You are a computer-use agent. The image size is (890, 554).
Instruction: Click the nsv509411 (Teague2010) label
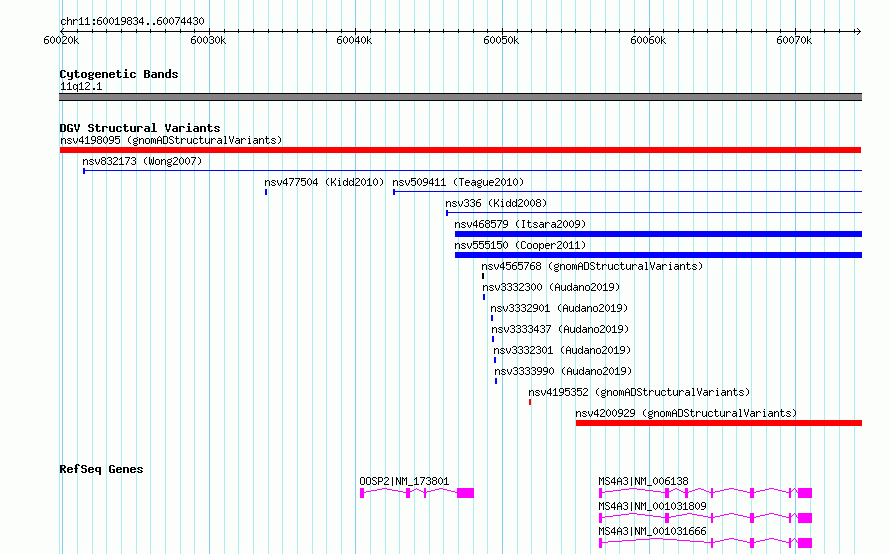[x=458, y=182]
